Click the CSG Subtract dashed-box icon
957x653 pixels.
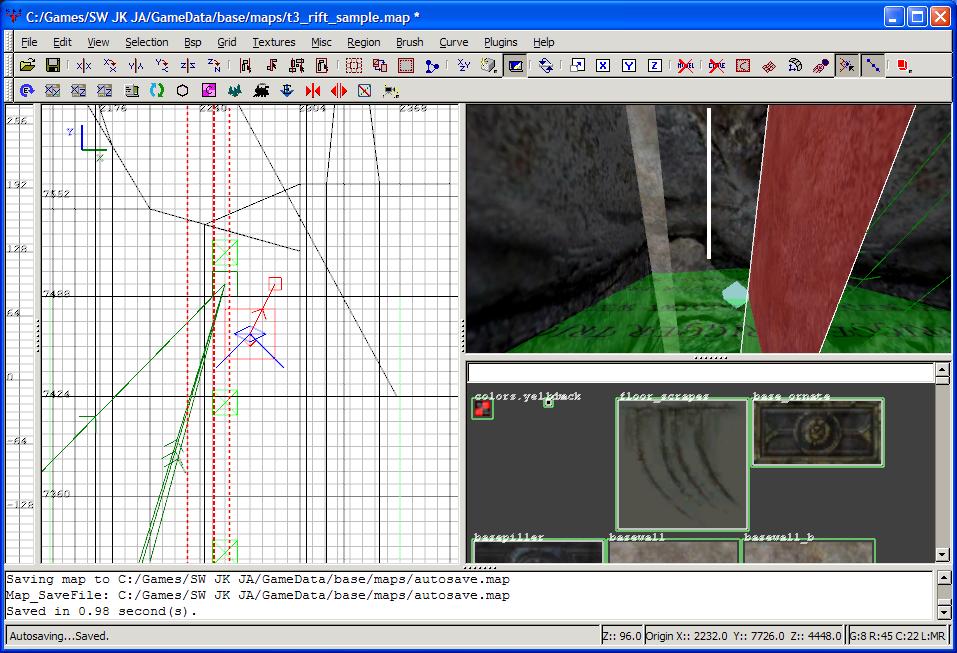(x=353, y=65)
